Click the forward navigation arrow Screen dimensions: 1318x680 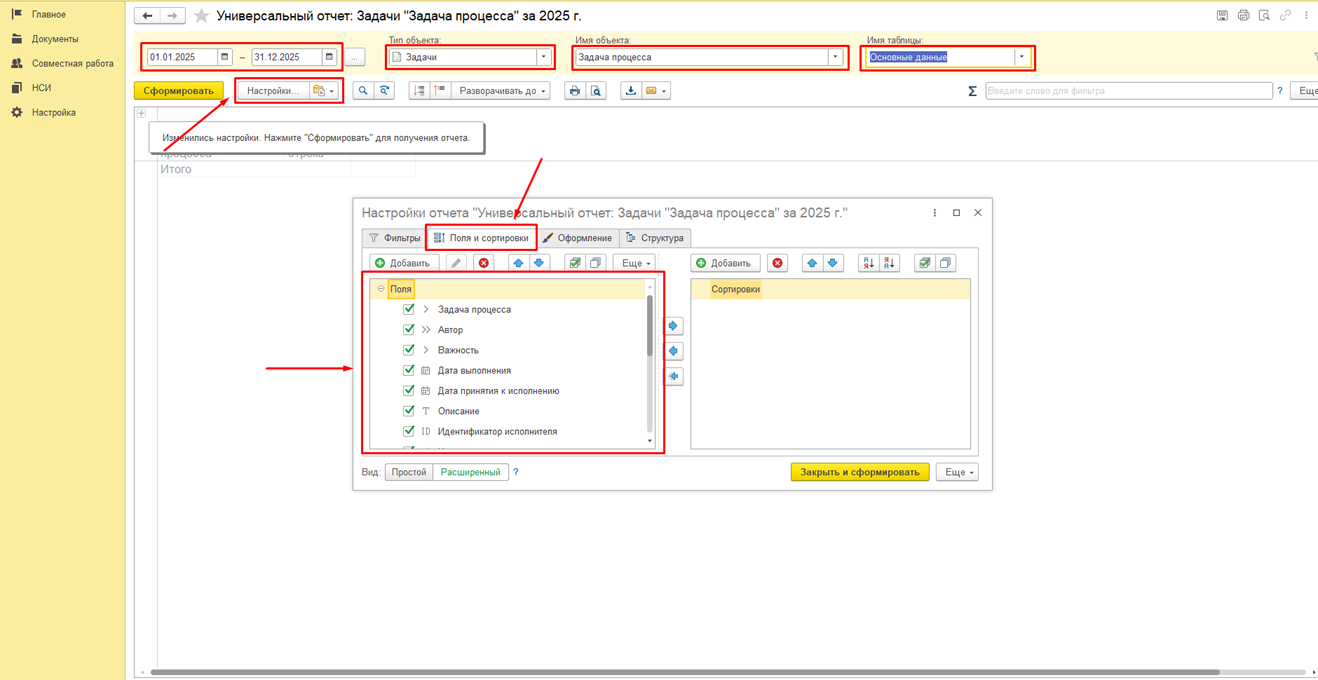pos(172,16)
